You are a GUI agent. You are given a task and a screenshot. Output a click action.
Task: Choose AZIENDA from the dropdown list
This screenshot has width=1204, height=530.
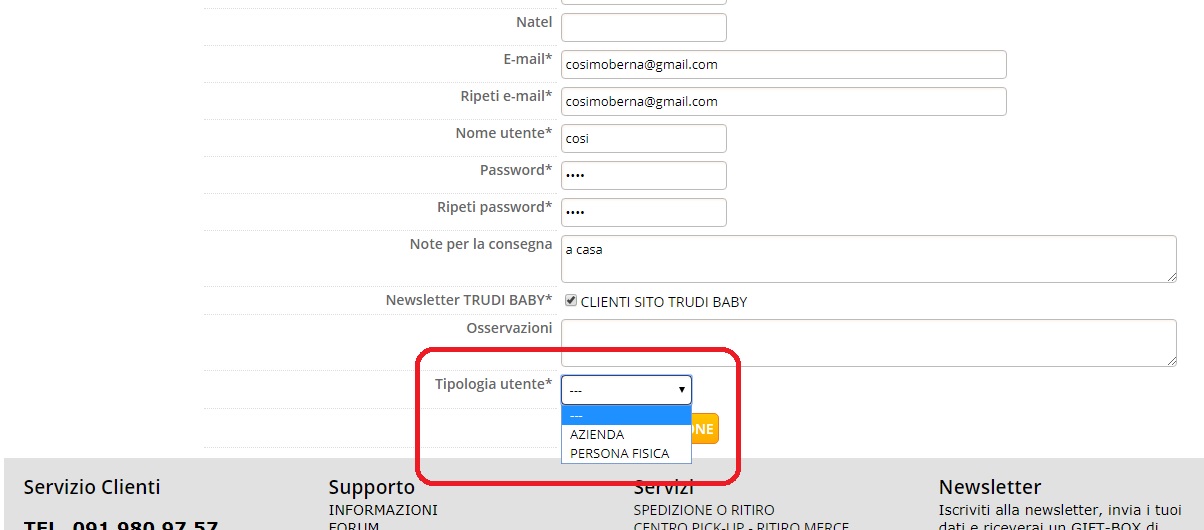tap(597, 435)
